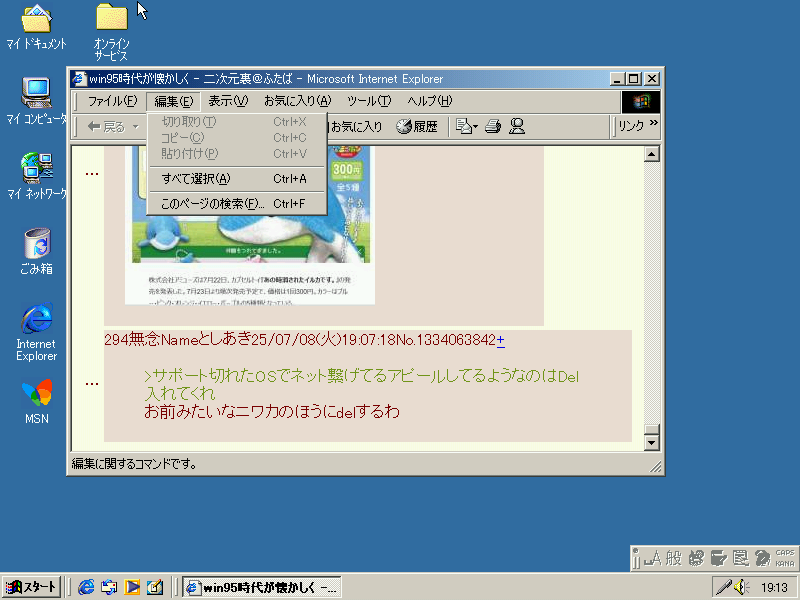Select the マイ ネットワーク desktop icon
Screen dimensions: 800x600
point(36,176)
